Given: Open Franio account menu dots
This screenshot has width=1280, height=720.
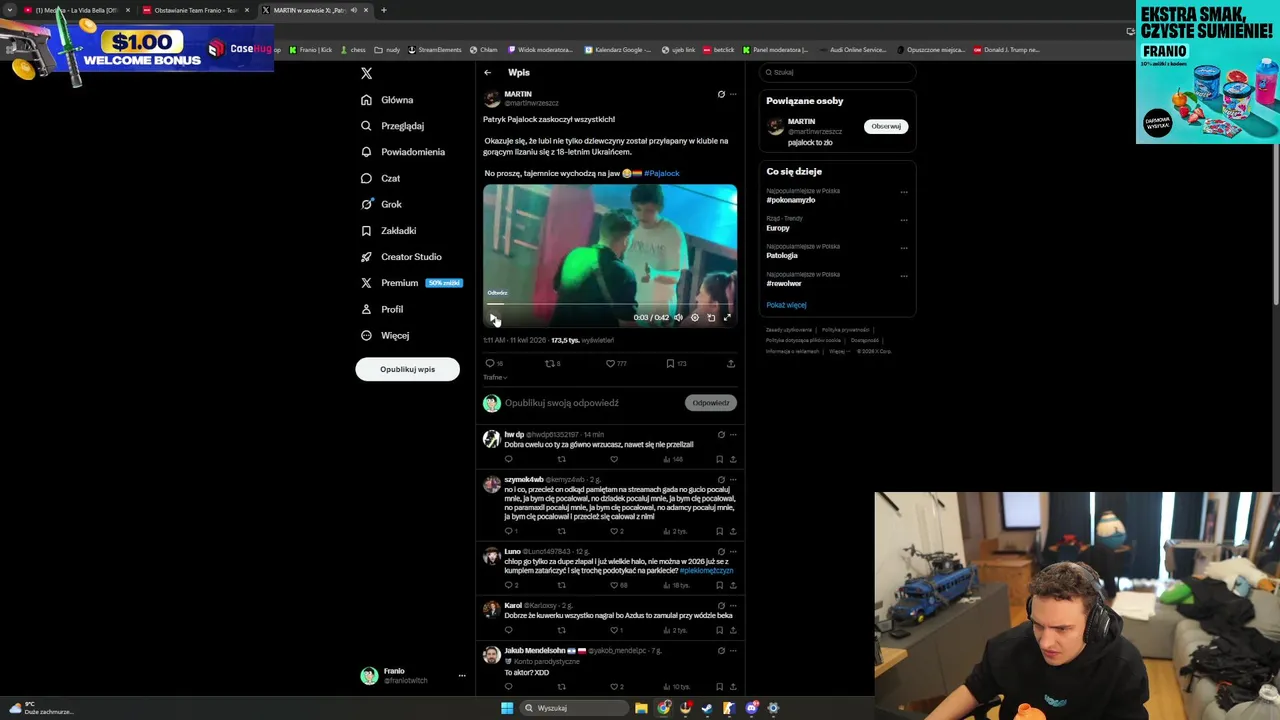Looking at the screenshot, I should coord(462,676).
